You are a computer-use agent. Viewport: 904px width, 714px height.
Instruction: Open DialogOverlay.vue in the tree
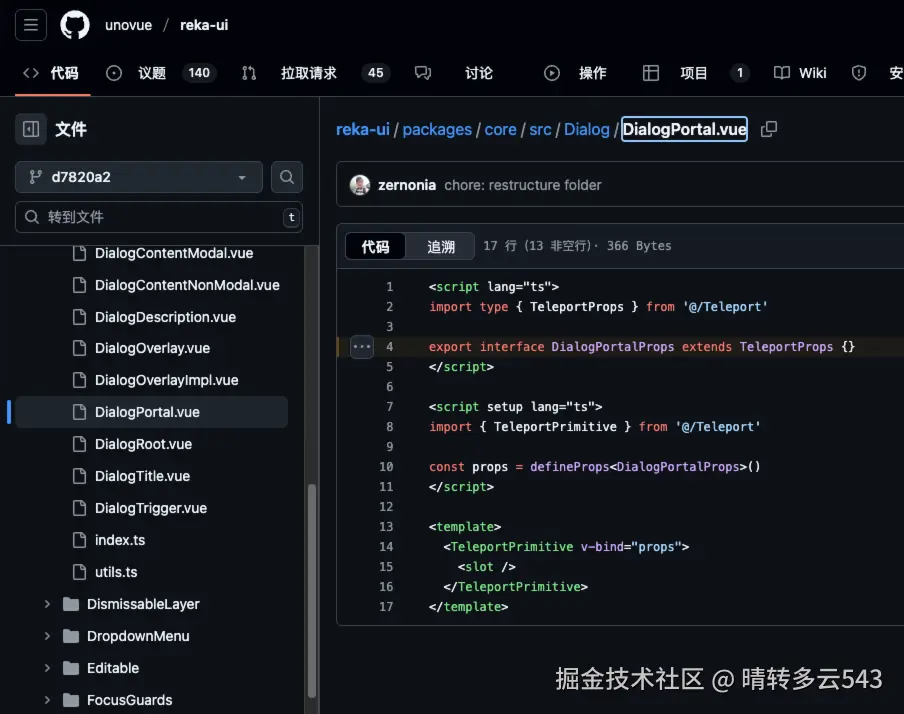tap(152, 348)
